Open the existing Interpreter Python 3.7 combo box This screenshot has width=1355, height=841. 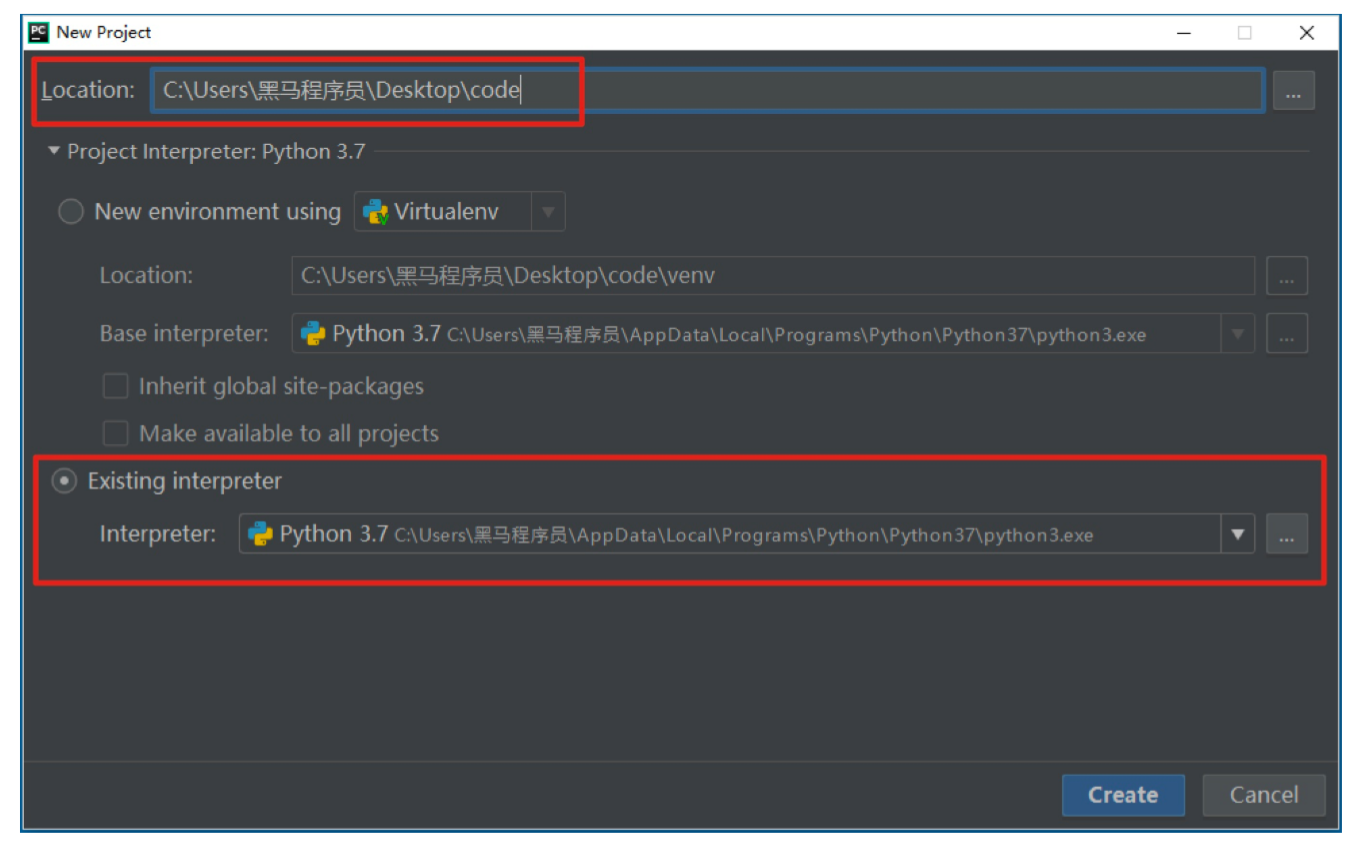[x=746, y=534]
